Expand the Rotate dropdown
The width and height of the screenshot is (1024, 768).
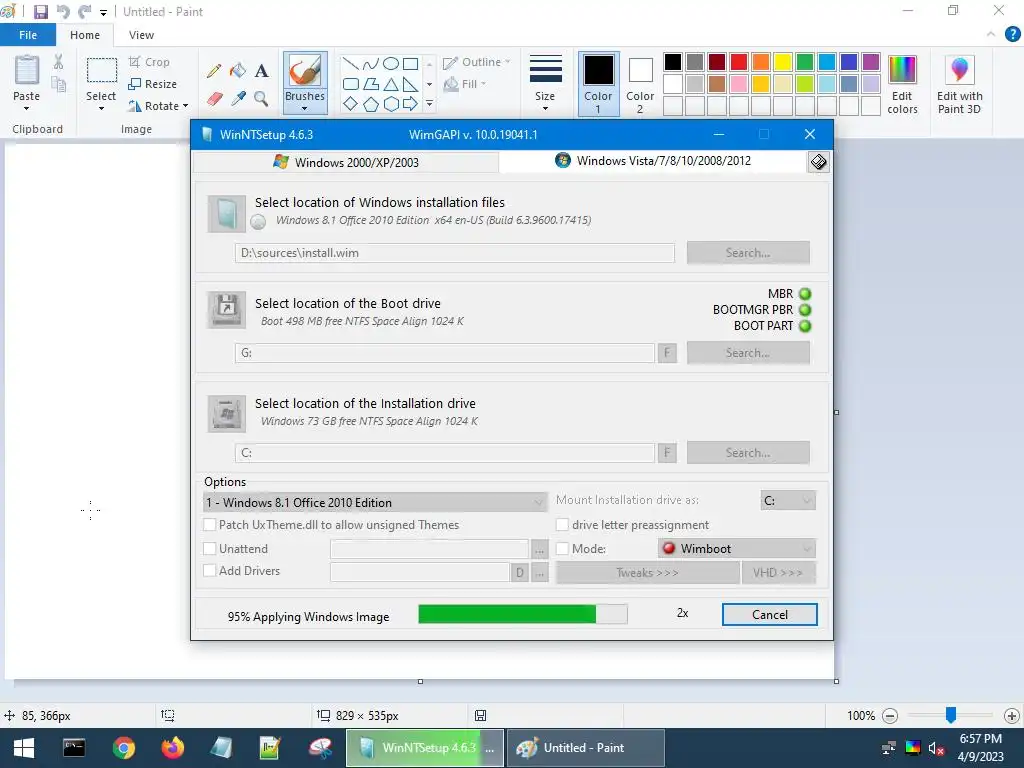pos(185,106)
